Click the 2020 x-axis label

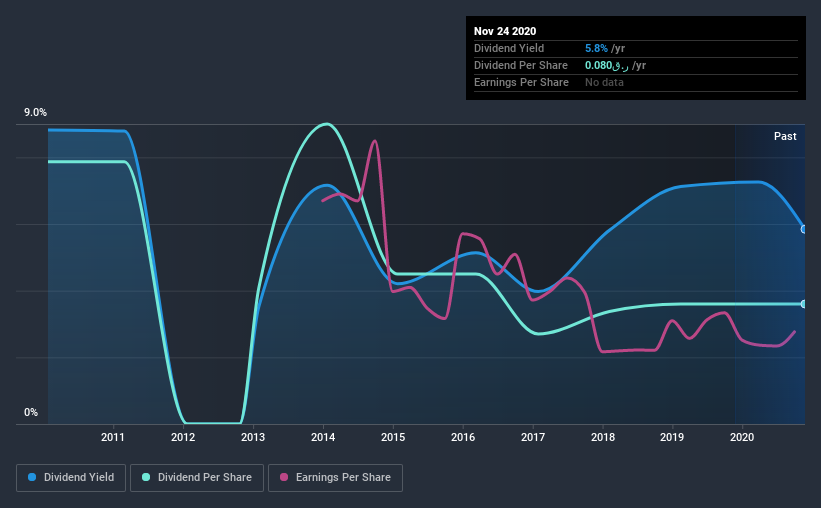click(742, 437)
